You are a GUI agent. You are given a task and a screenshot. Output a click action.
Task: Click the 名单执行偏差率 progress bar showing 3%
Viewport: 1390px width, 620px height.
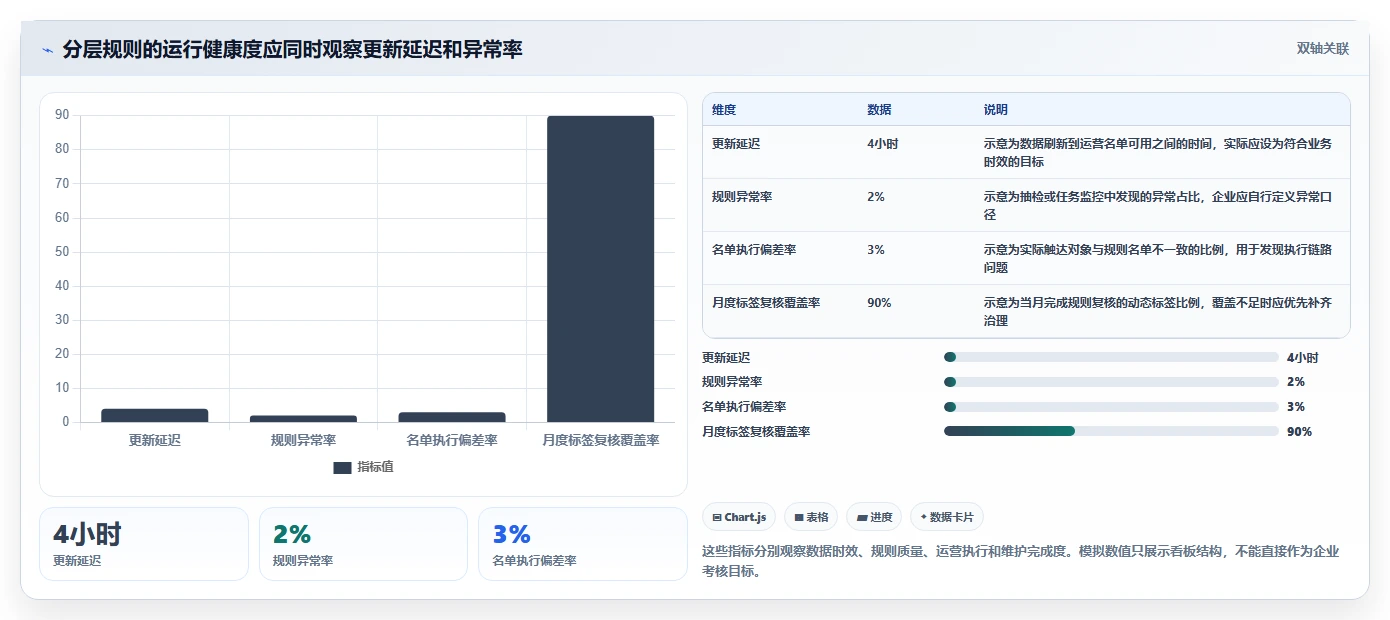click(x=1111, y=407)
